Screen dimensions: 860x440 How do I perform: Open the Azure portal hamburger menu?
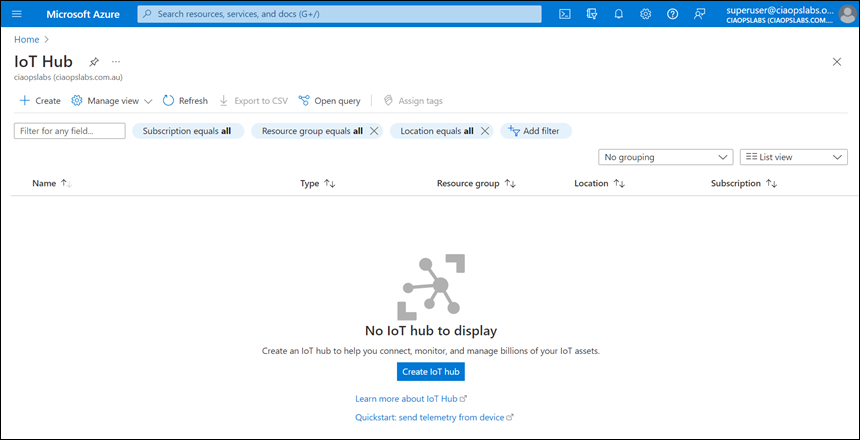point(16,14)
